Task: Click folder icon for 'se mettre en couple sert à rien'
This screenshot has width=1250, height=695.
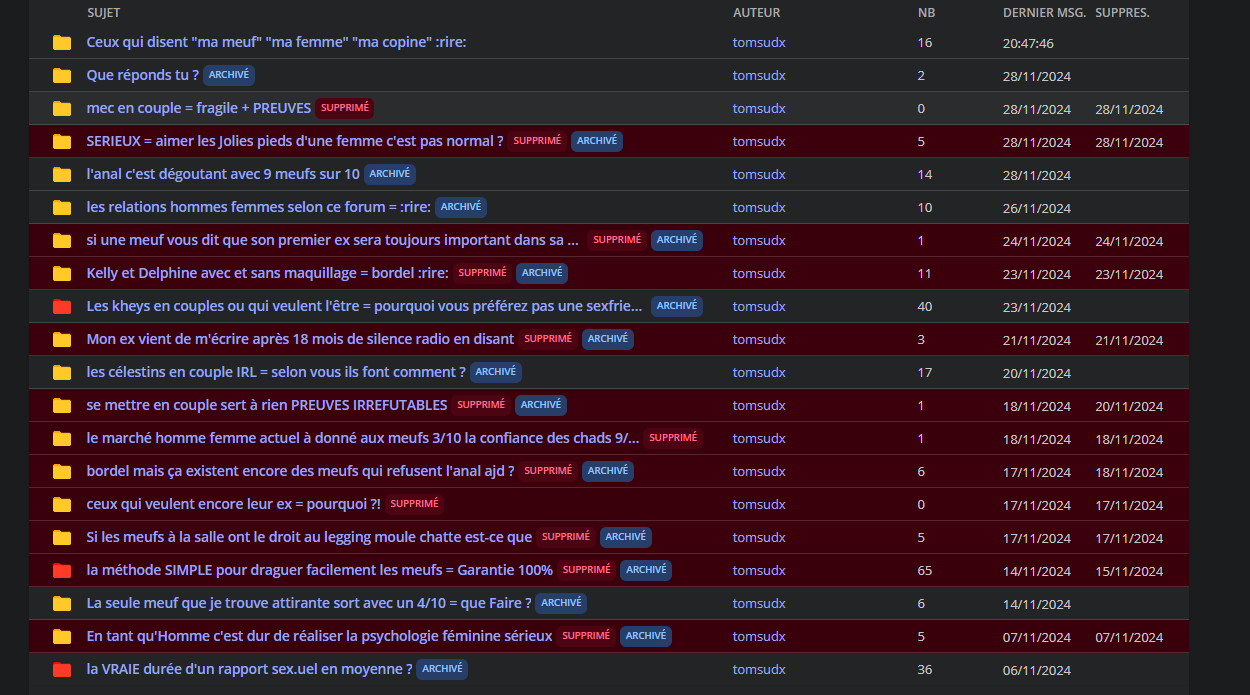Action: click(62, 405)
